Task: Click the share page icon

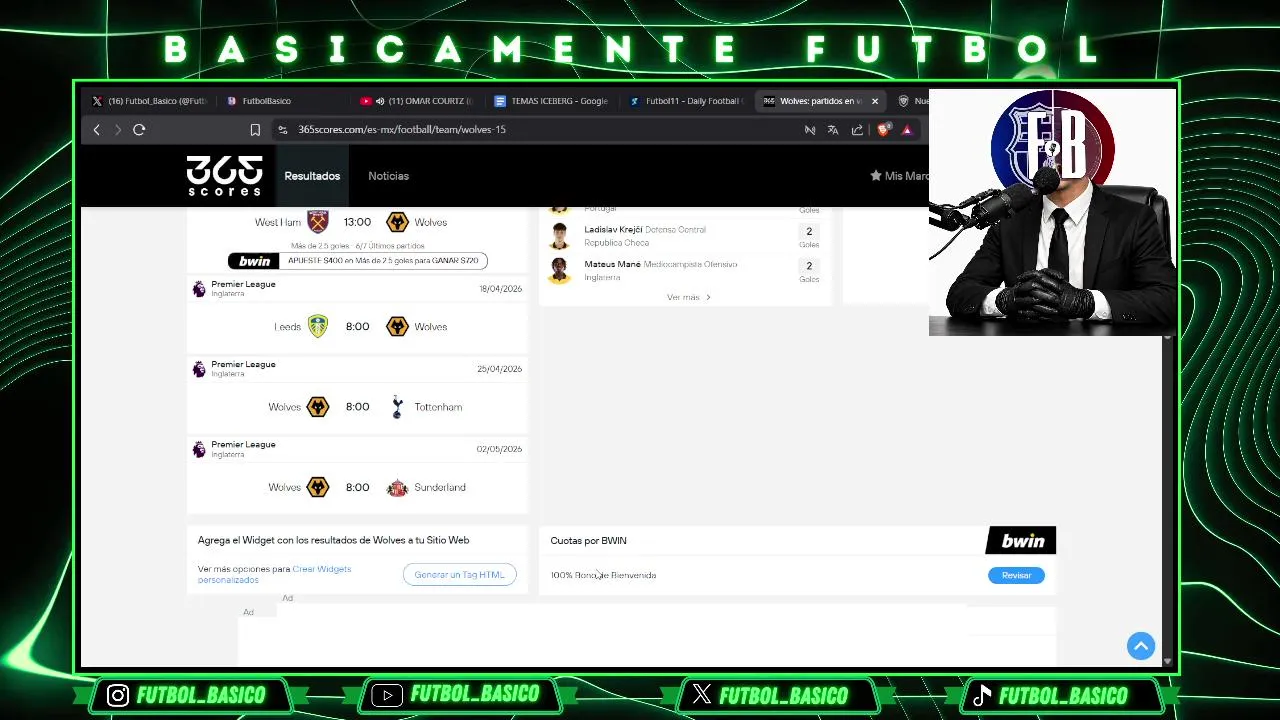Action: click(x=857, y=129)
